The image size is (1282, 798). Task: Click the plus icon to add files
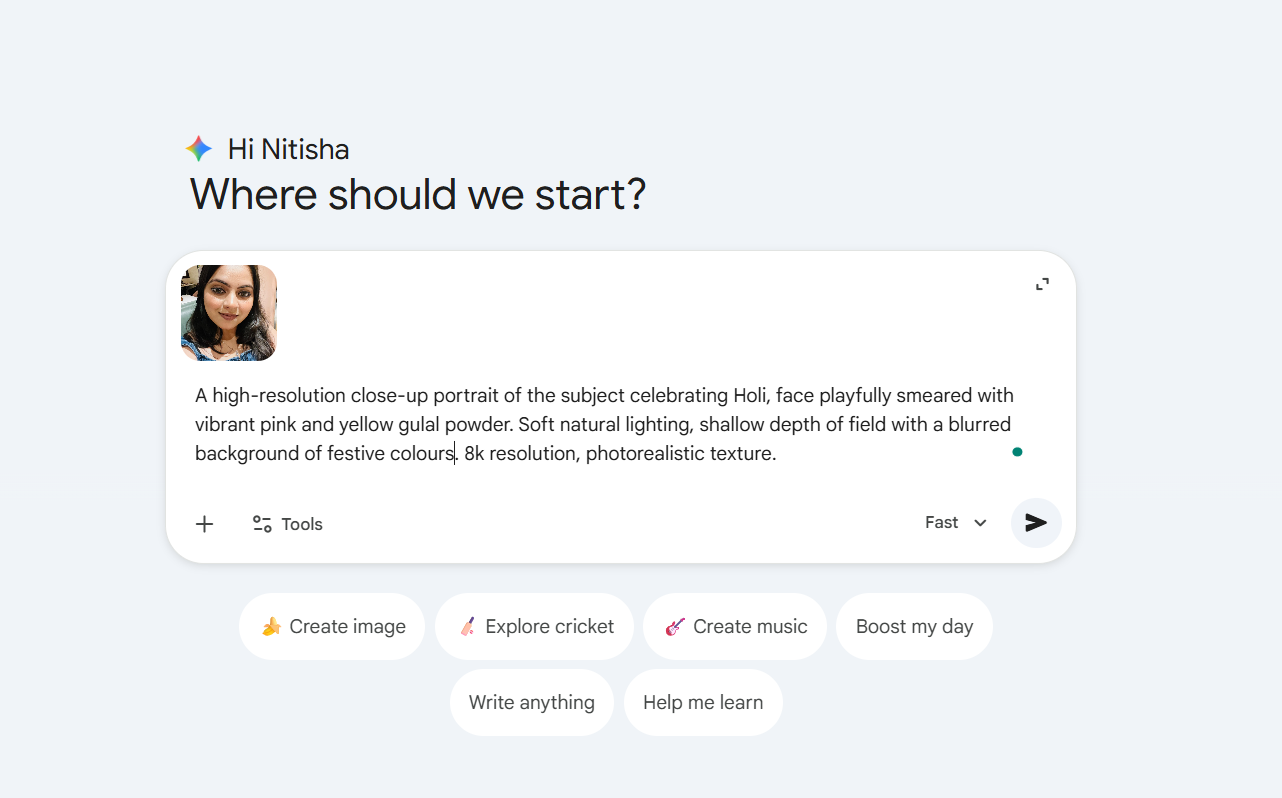[x=204, y=524]
